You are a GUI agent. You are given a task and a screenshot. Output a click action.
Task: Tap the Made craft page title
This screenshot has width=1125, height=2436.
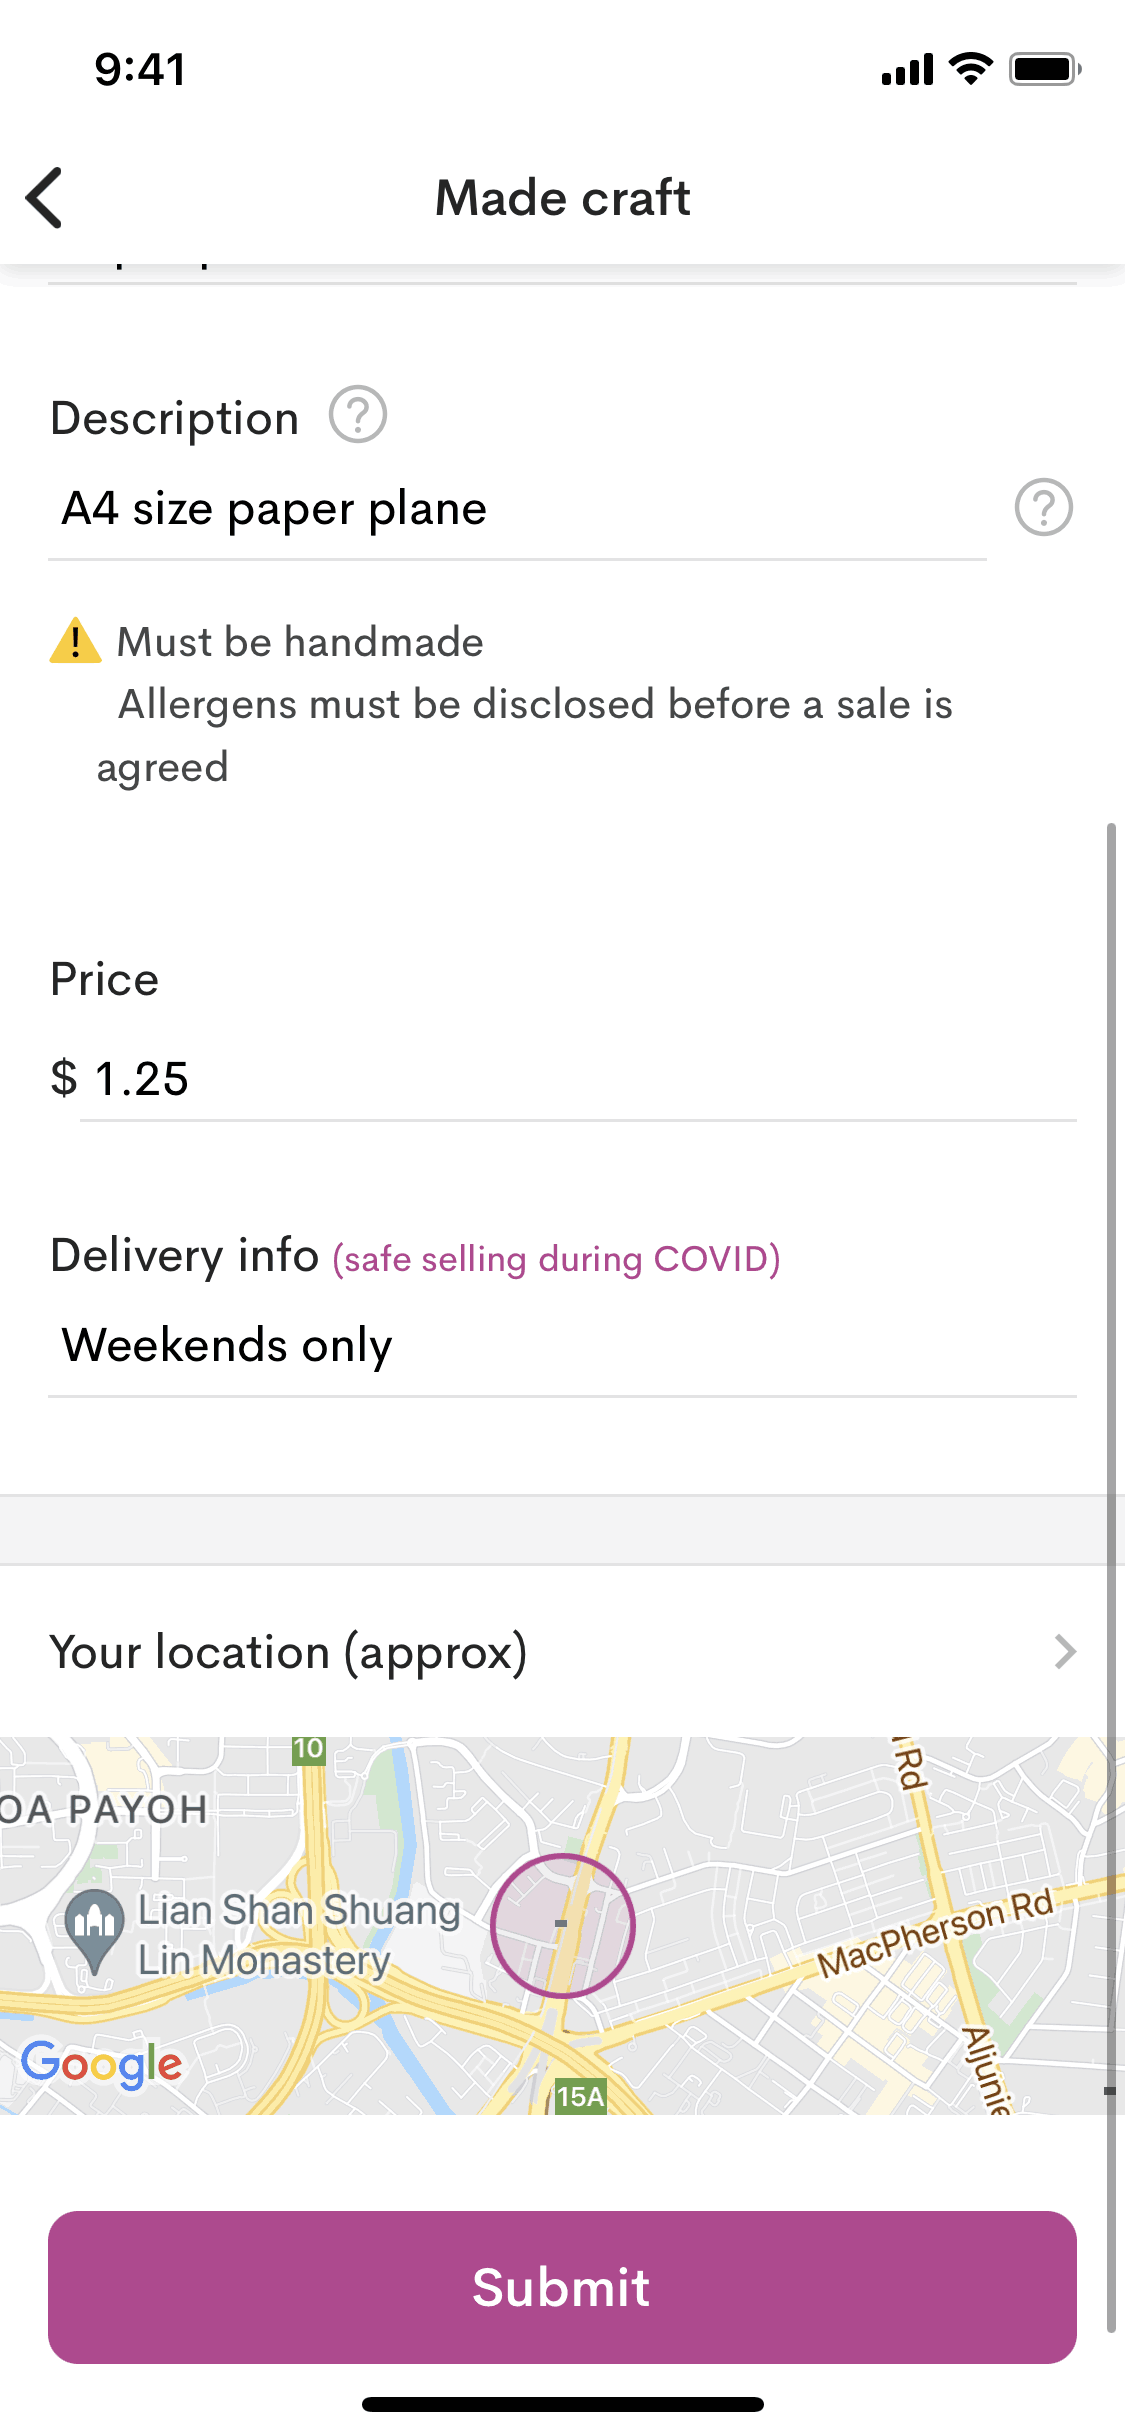(x=563, y=198)
